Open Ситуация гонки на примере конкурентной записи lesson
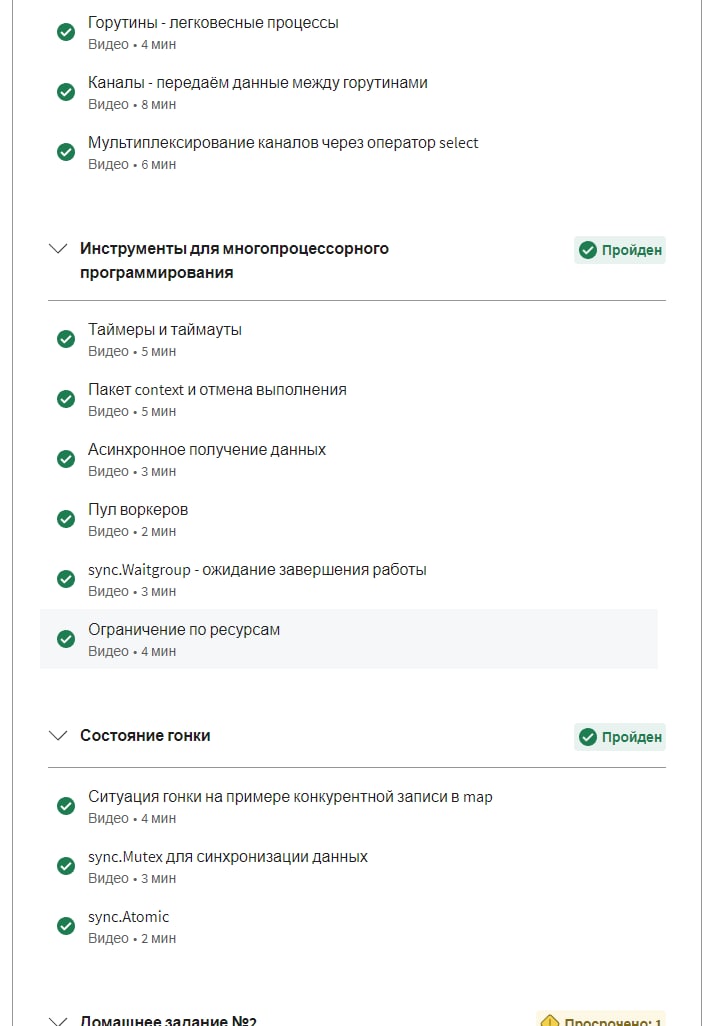 (x=290, y=797)
